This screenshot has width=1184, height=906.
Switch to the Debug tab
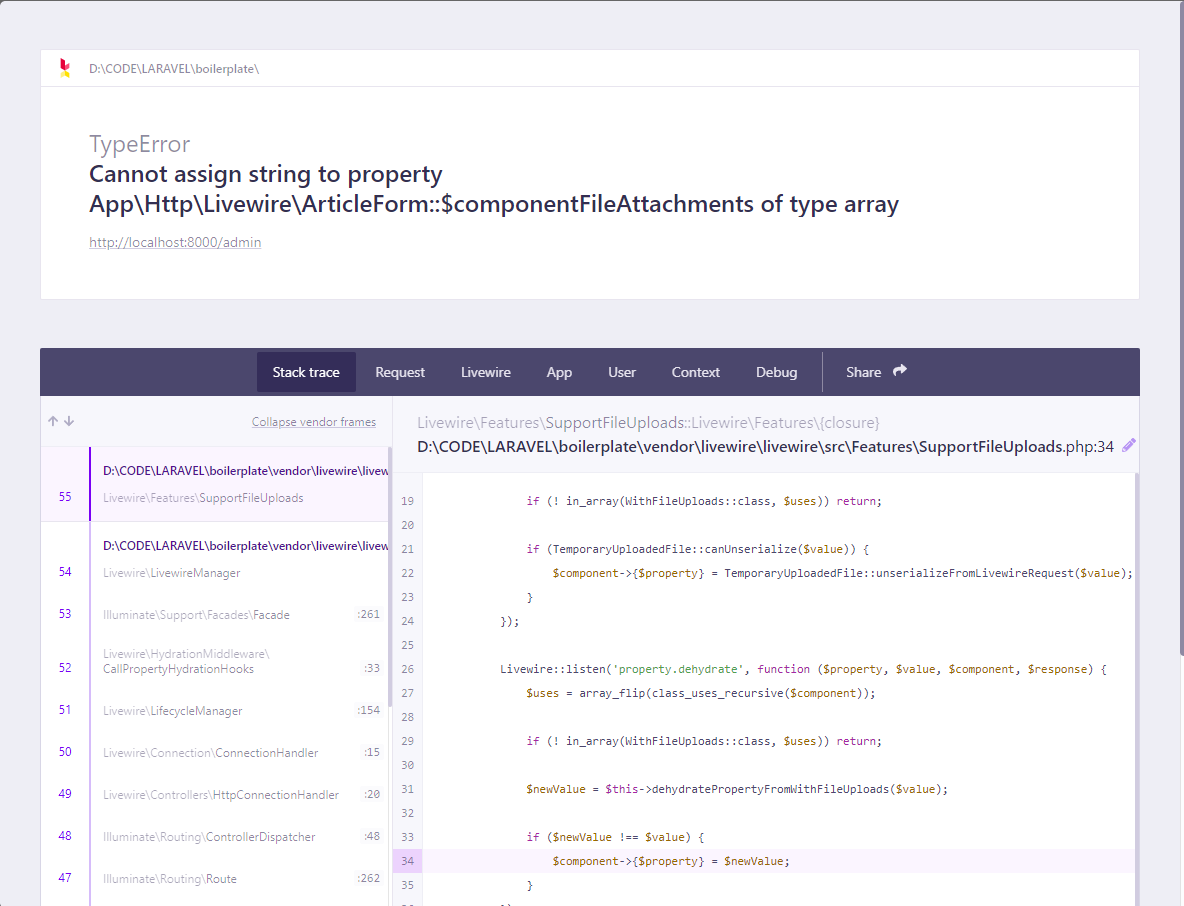[776, 372]
